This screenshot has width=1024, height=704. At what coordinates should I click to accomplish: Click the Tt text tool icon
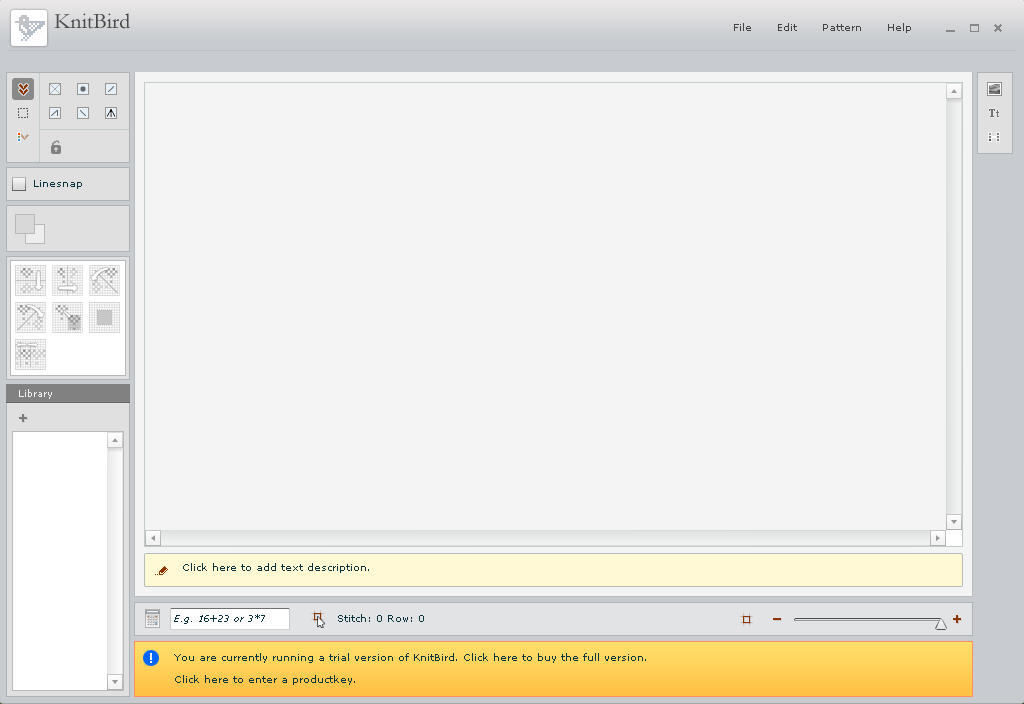994,113
